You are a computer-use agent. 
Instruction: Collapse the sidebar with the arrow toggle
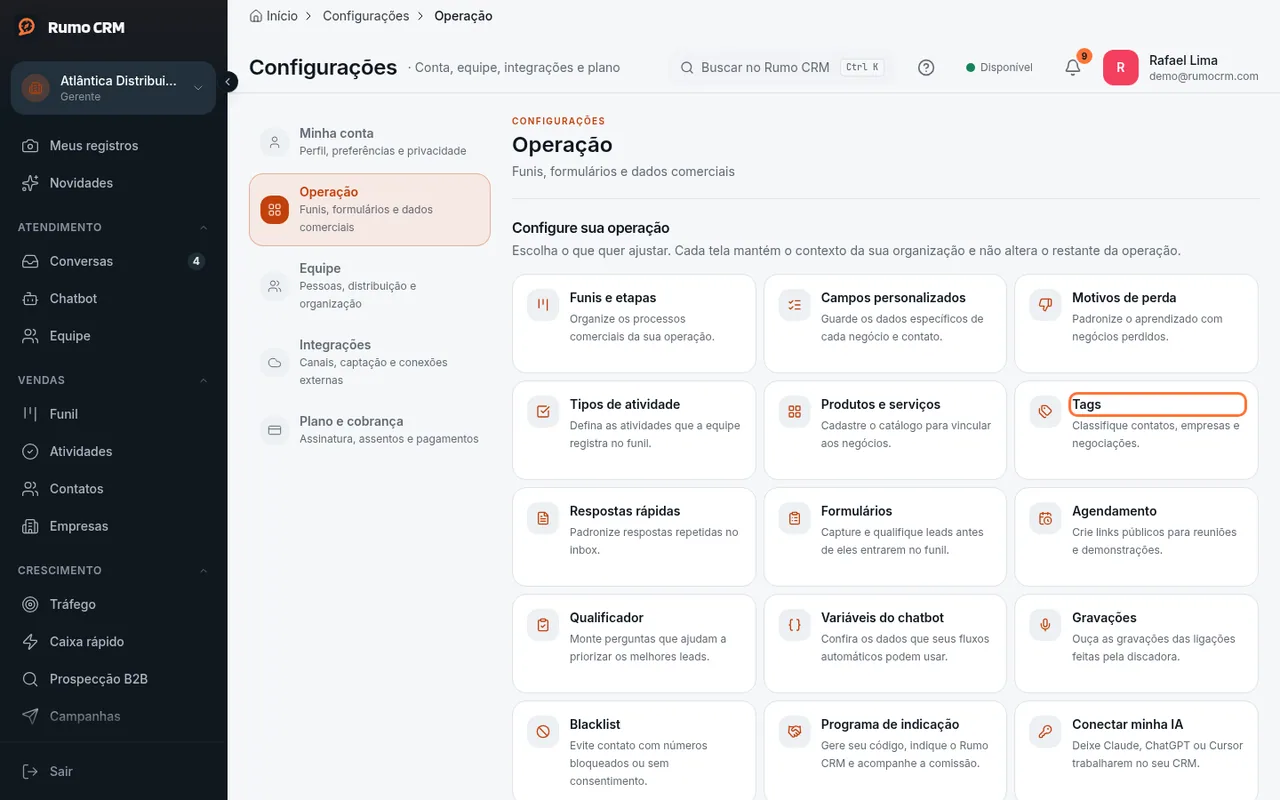(x=229, y=82)
